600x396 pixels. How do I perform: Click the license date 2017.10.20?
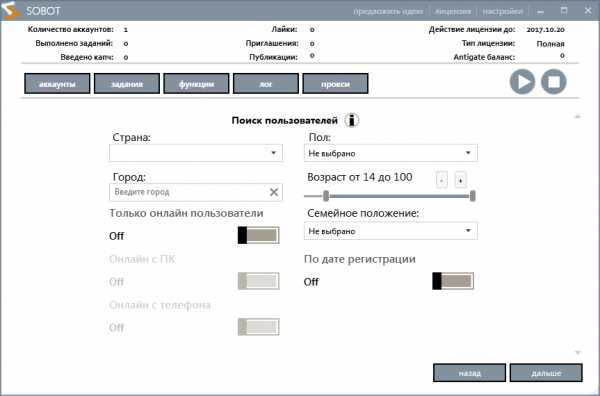point(545,29)
